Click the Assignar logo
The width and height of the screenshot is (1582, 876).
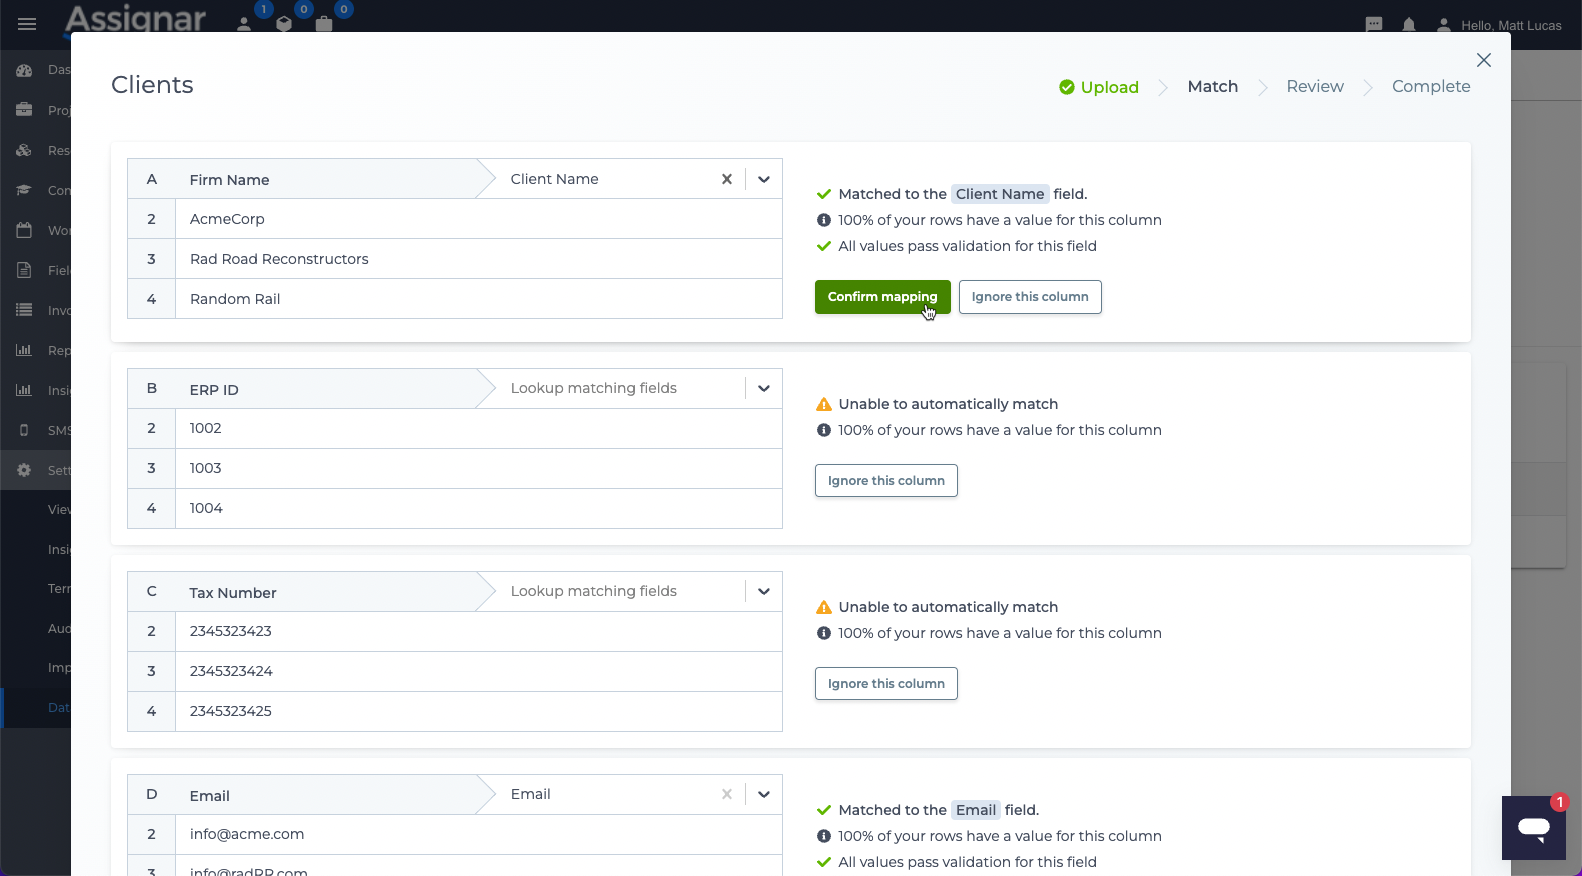coord(135,18)
